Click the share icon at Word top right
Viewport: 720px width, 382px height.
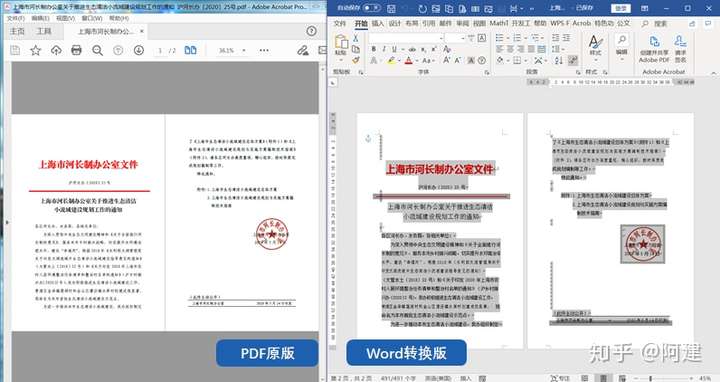(692, 23)
